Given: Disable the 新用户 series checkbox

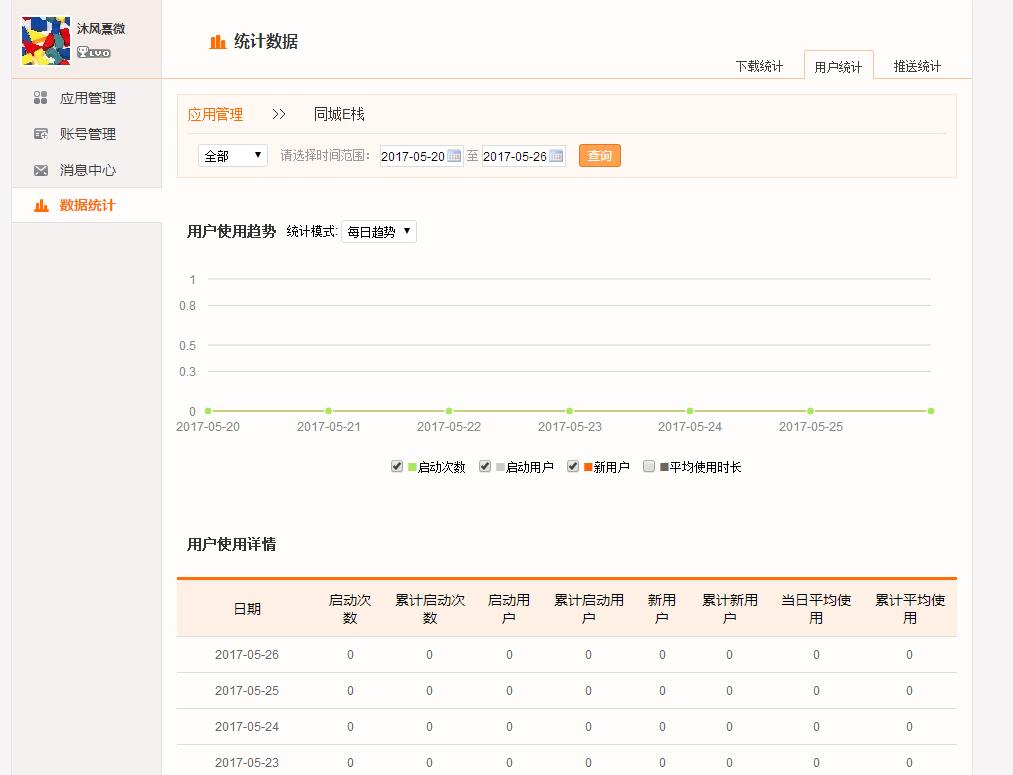Looking at the screenshot, I should pos(573,466).
